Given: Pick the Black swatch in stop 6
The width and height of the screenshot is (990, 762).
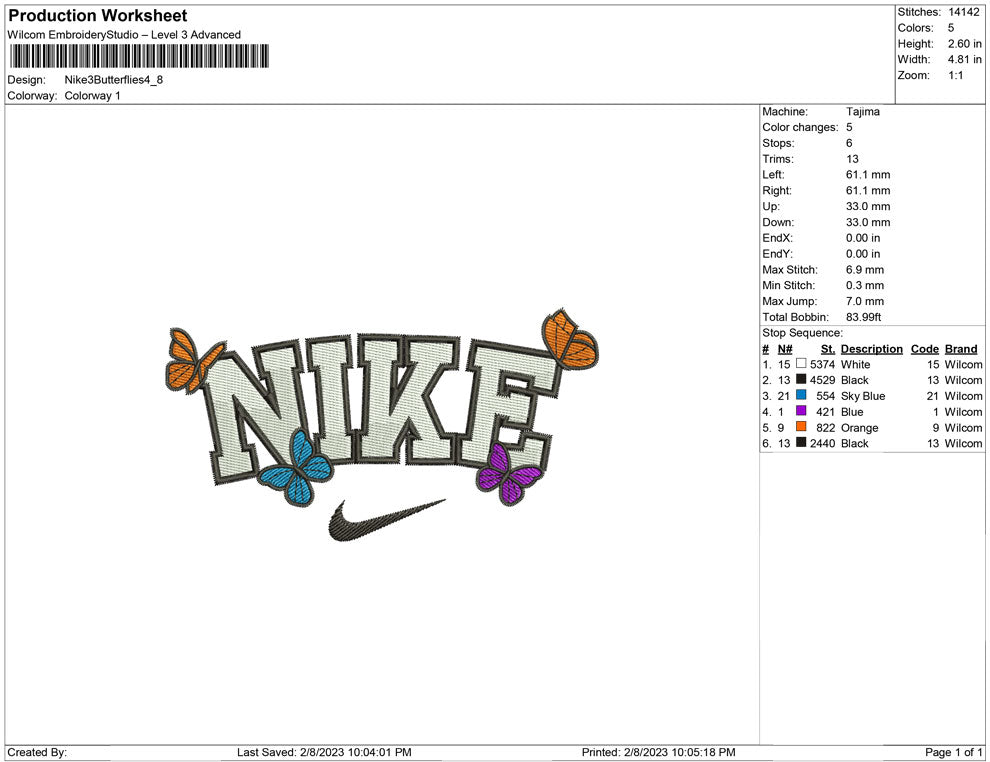Looking at the screenshot, I should point(801,443).
